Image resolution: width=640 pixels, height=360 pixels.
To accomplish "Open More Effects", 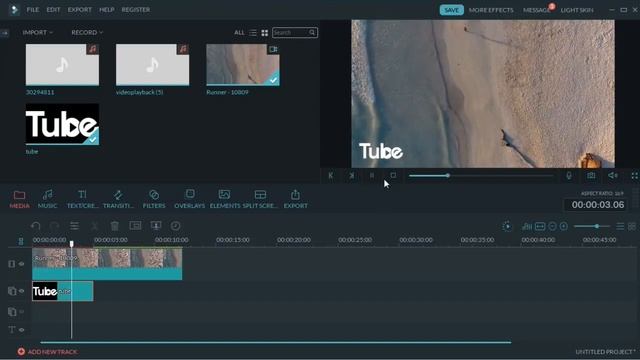I will click(491, 10).
